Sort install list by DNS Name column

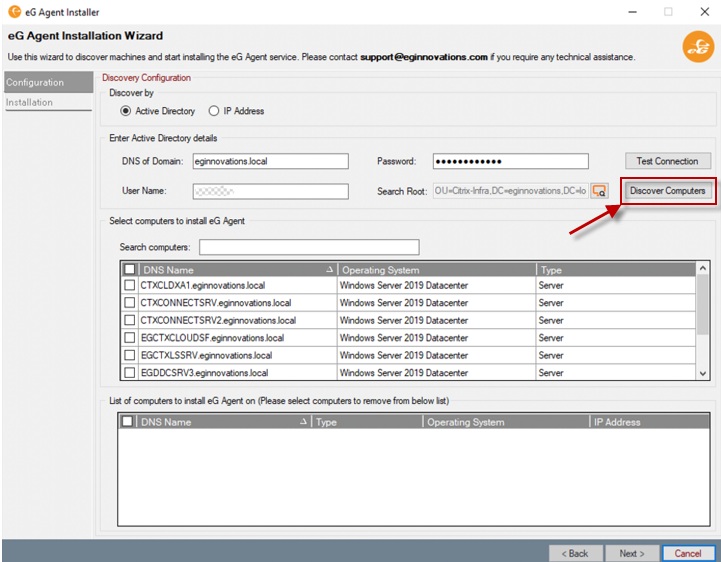point(223,422)
